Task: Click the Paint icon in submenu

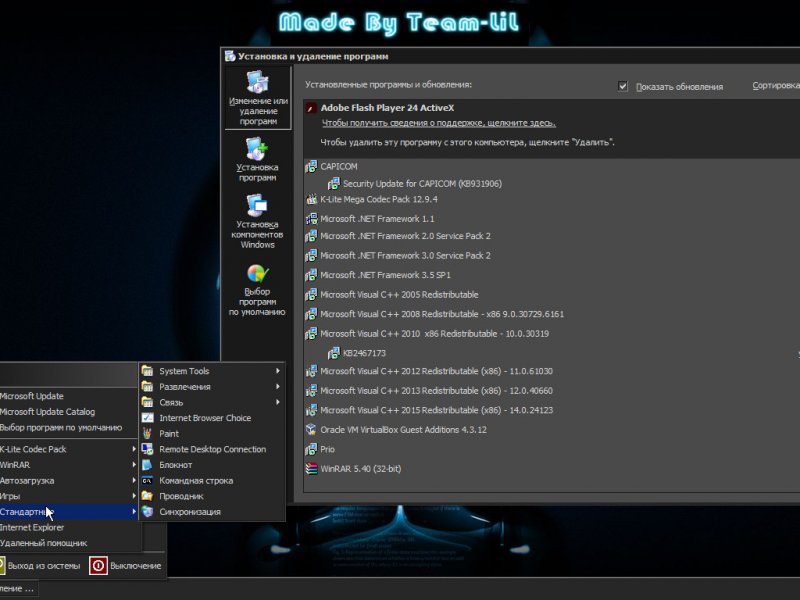Action: point(147,434)
